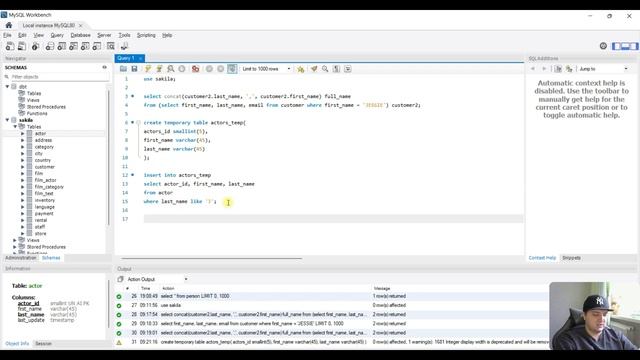Click search table data toolbar icon
Viewport: 640px width, 360px height.
pos(111,47)
